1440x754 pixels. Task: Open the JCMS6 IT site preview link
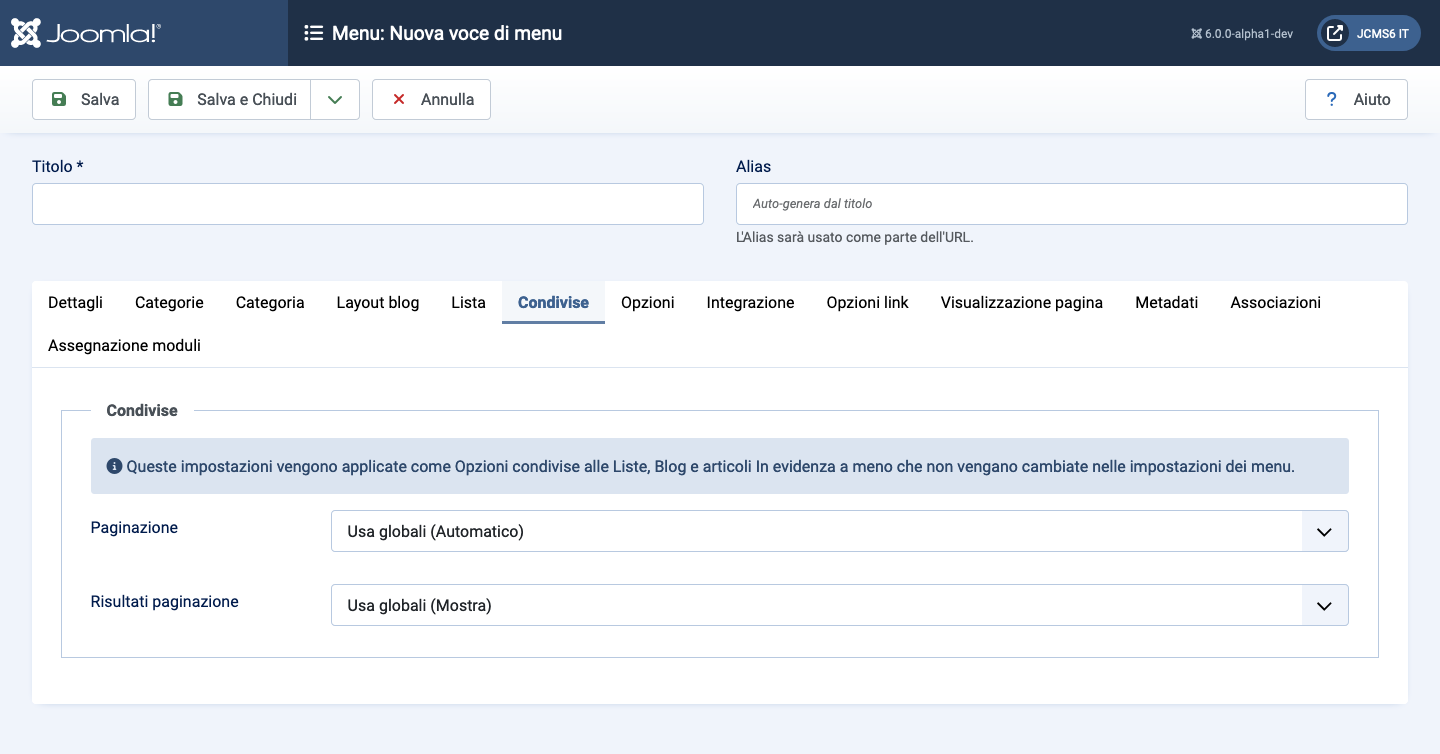1368,33
